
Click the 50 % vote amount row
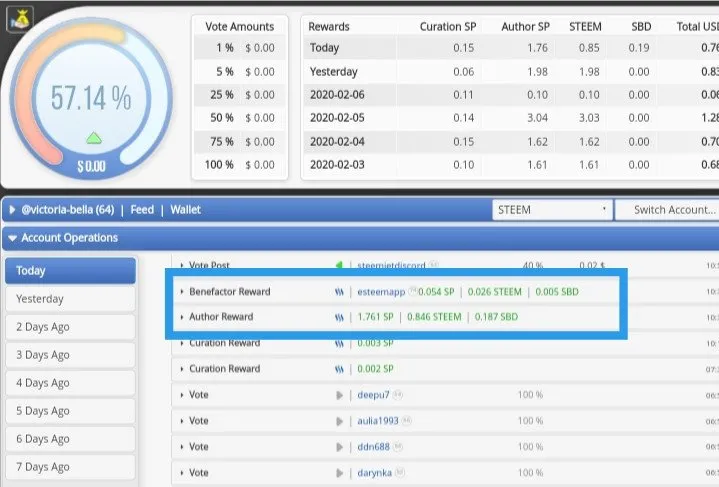pyautogui.click(x=240, y=118)
